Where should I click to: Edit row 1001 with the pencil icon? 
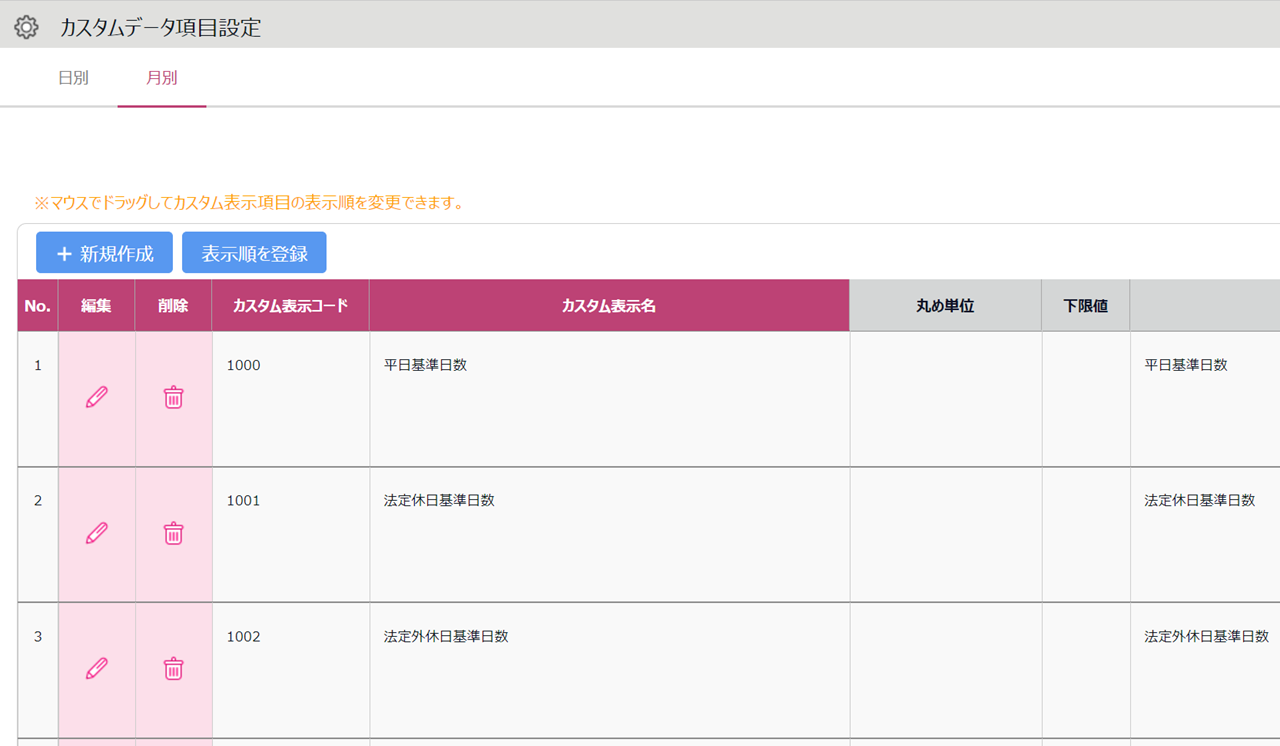click(97, 533)
